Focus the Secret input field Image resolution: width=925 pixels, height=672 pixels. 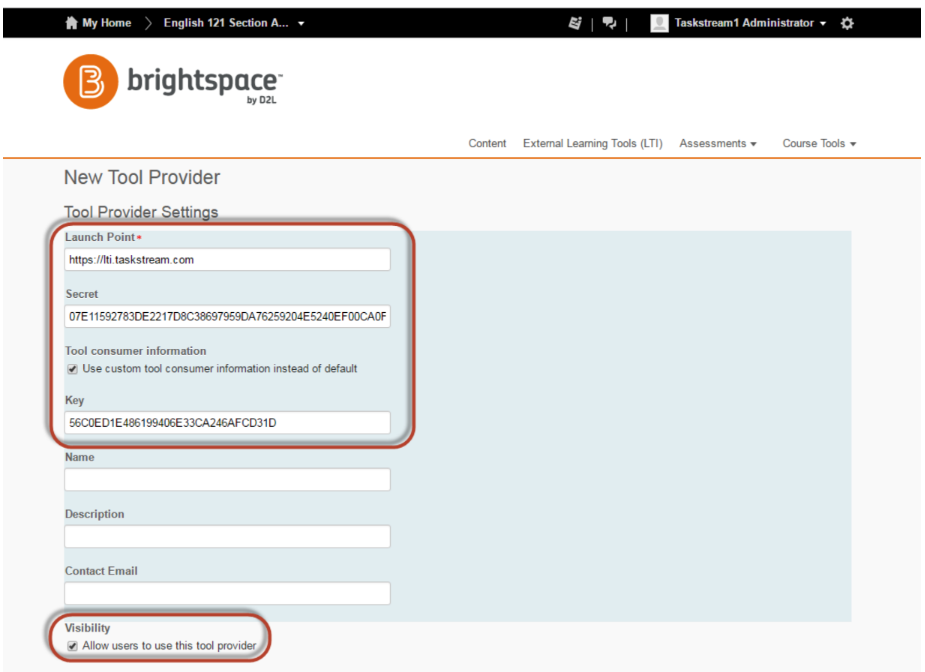coord(227,316)
